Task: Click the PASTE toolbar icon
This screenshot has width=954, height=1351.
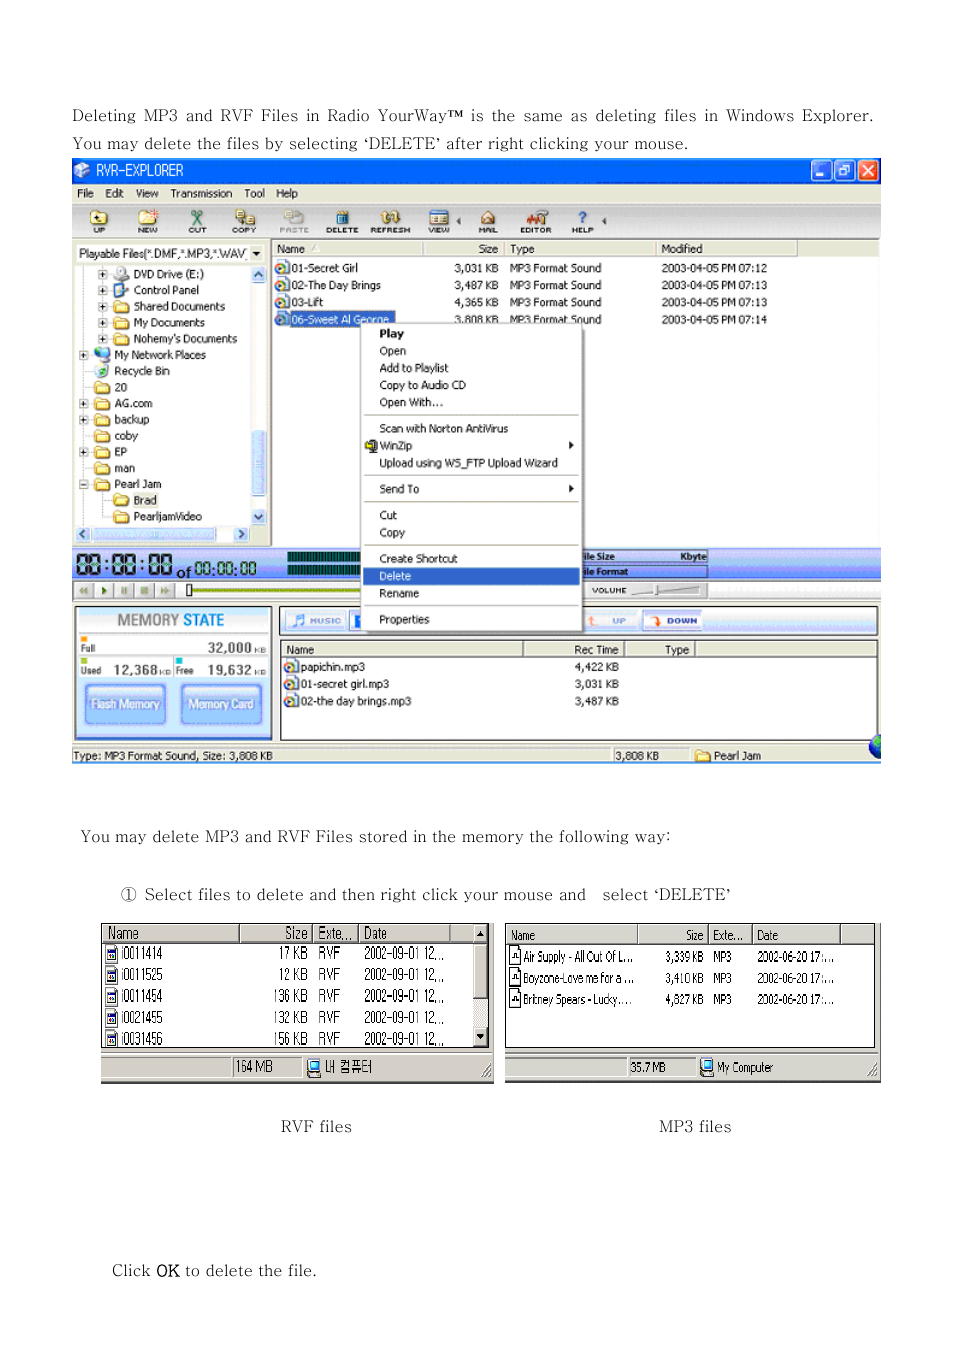Action: coord(293,220)
